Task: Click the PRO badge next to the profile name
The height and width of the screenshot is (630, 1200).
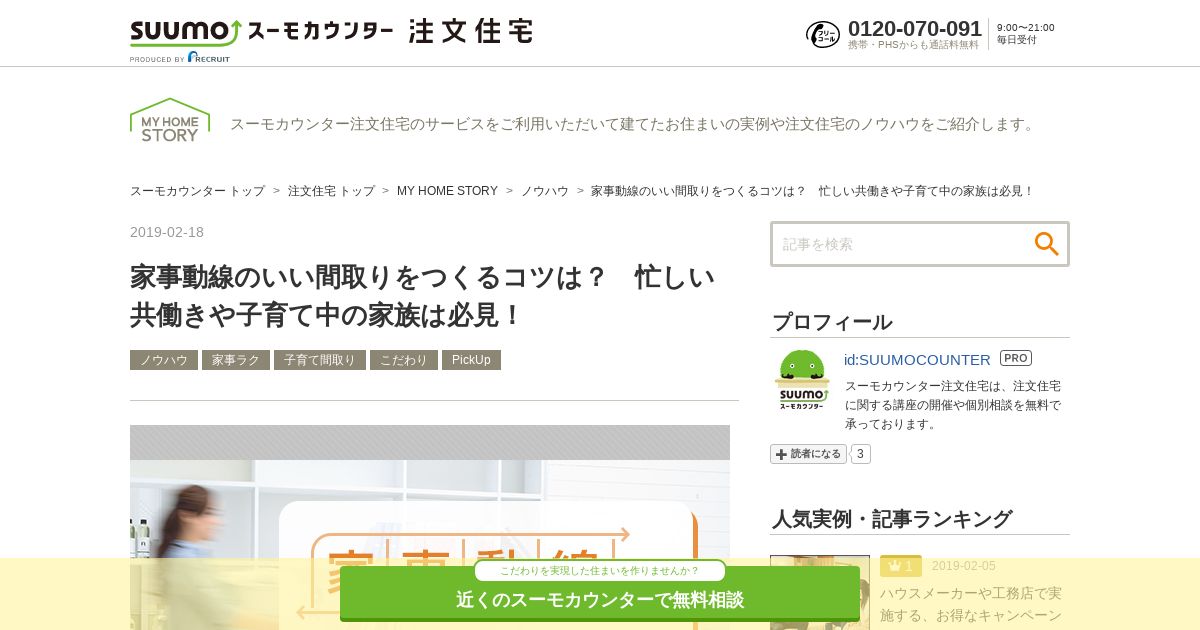Action: click(1016, 358)
